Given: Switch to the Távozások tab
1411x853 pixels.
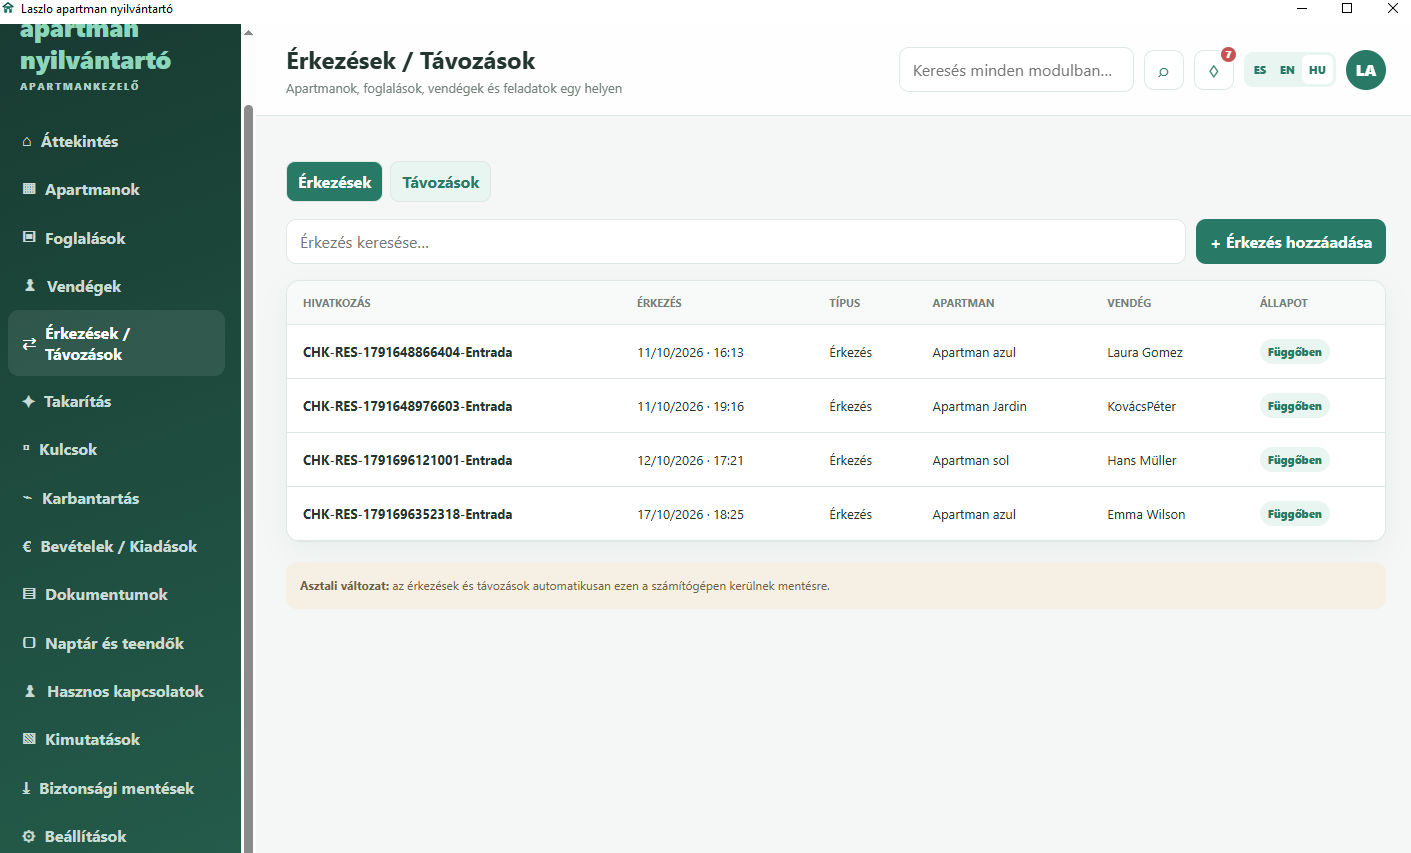Looking at the screenshot, I should (x=441, y=182).
